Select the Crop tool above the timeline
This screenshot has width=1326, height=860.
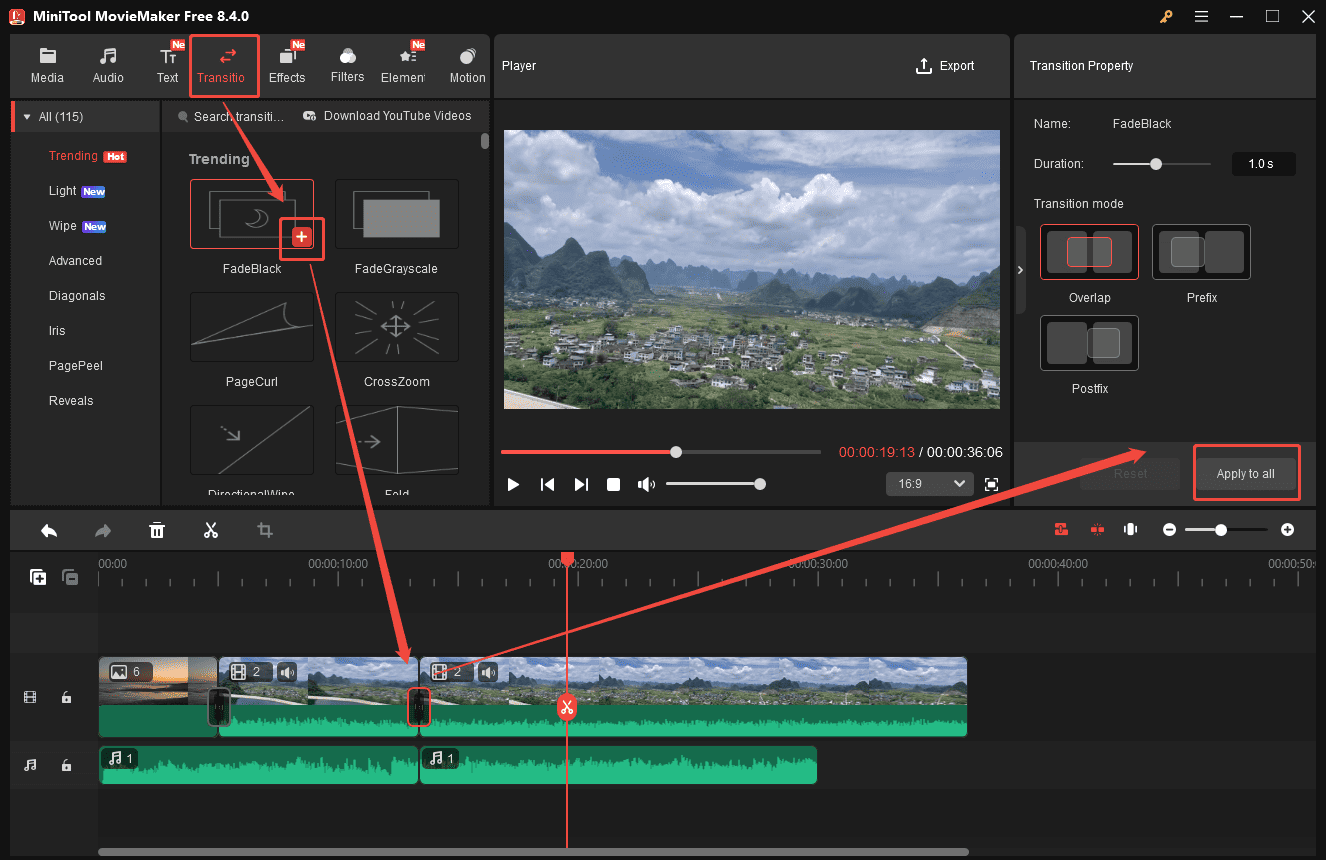265,529
